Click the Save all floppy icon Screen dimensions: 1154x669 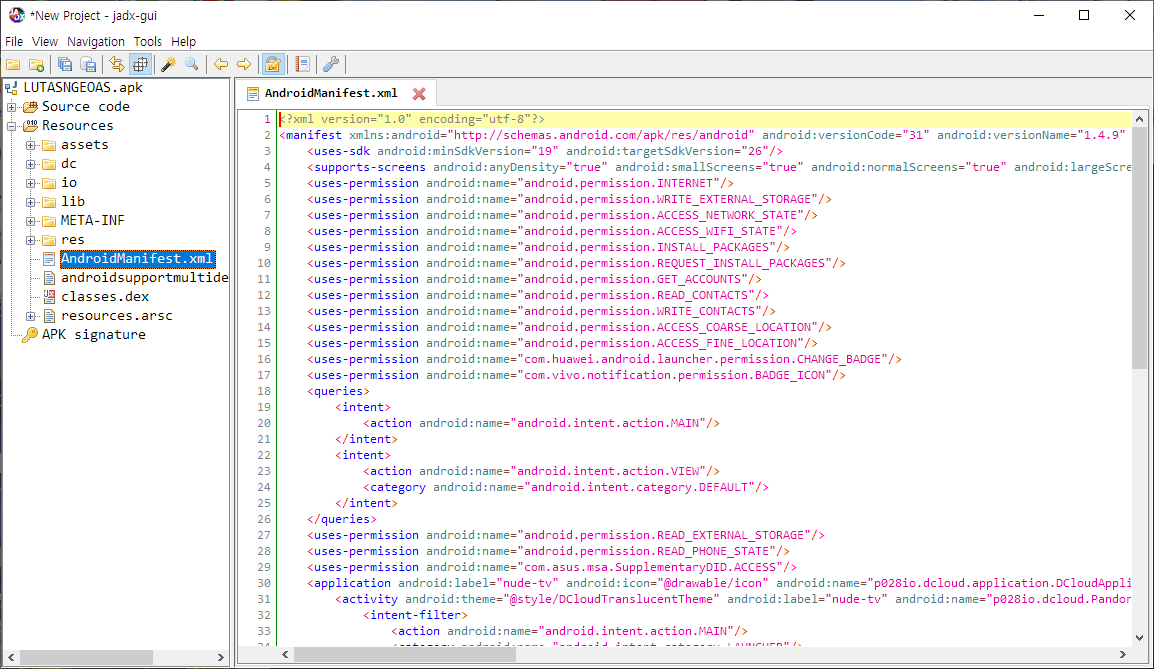tap(65, 65)
